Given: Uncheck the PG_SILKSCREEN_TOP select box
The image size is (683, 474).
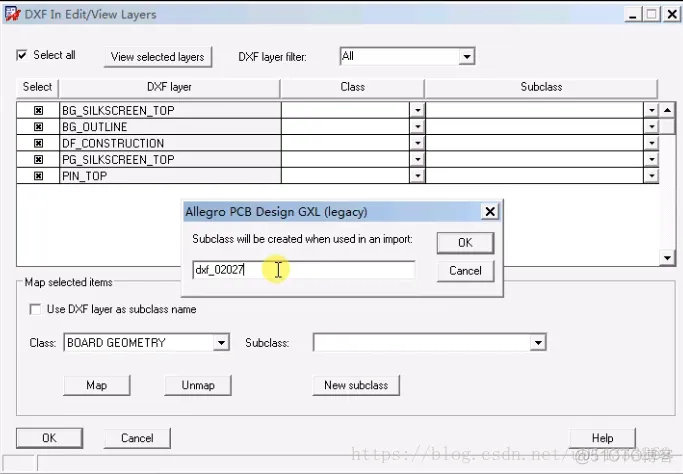Looking at the screenshot, I should coord(38,159).
